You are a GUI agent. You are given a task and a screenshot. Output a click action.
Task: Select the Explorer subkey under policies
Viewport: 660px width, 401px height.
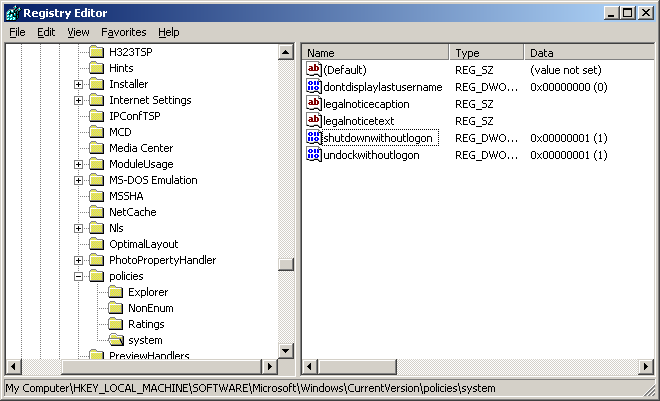point(147,292)
